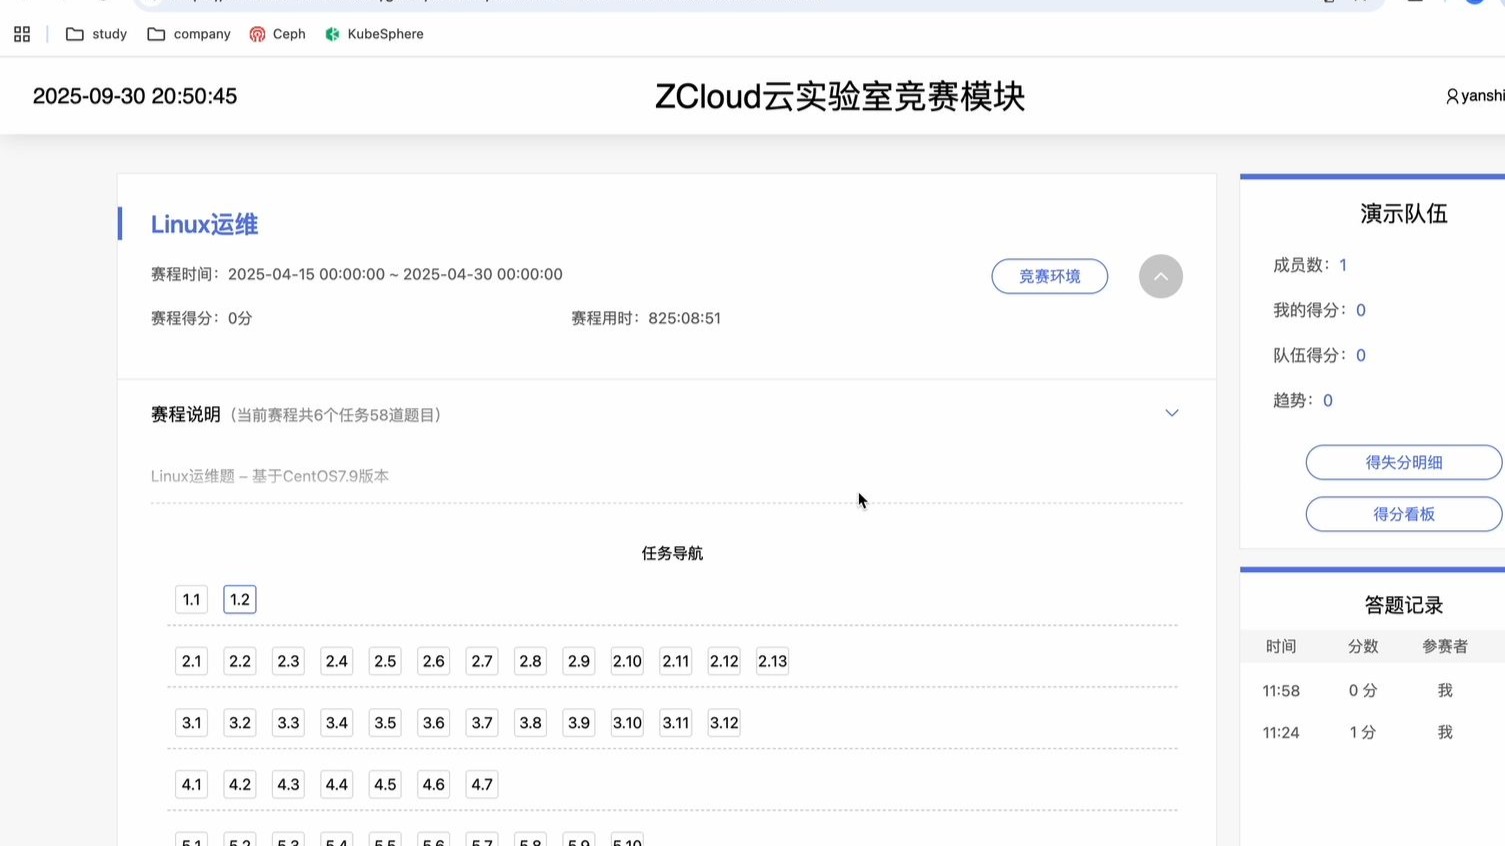Open the 得失分明细 score detail panel
Image resolution: width=1505 pixels, height=846 pixels.
pyautogui.click(x=1403, y=462)
